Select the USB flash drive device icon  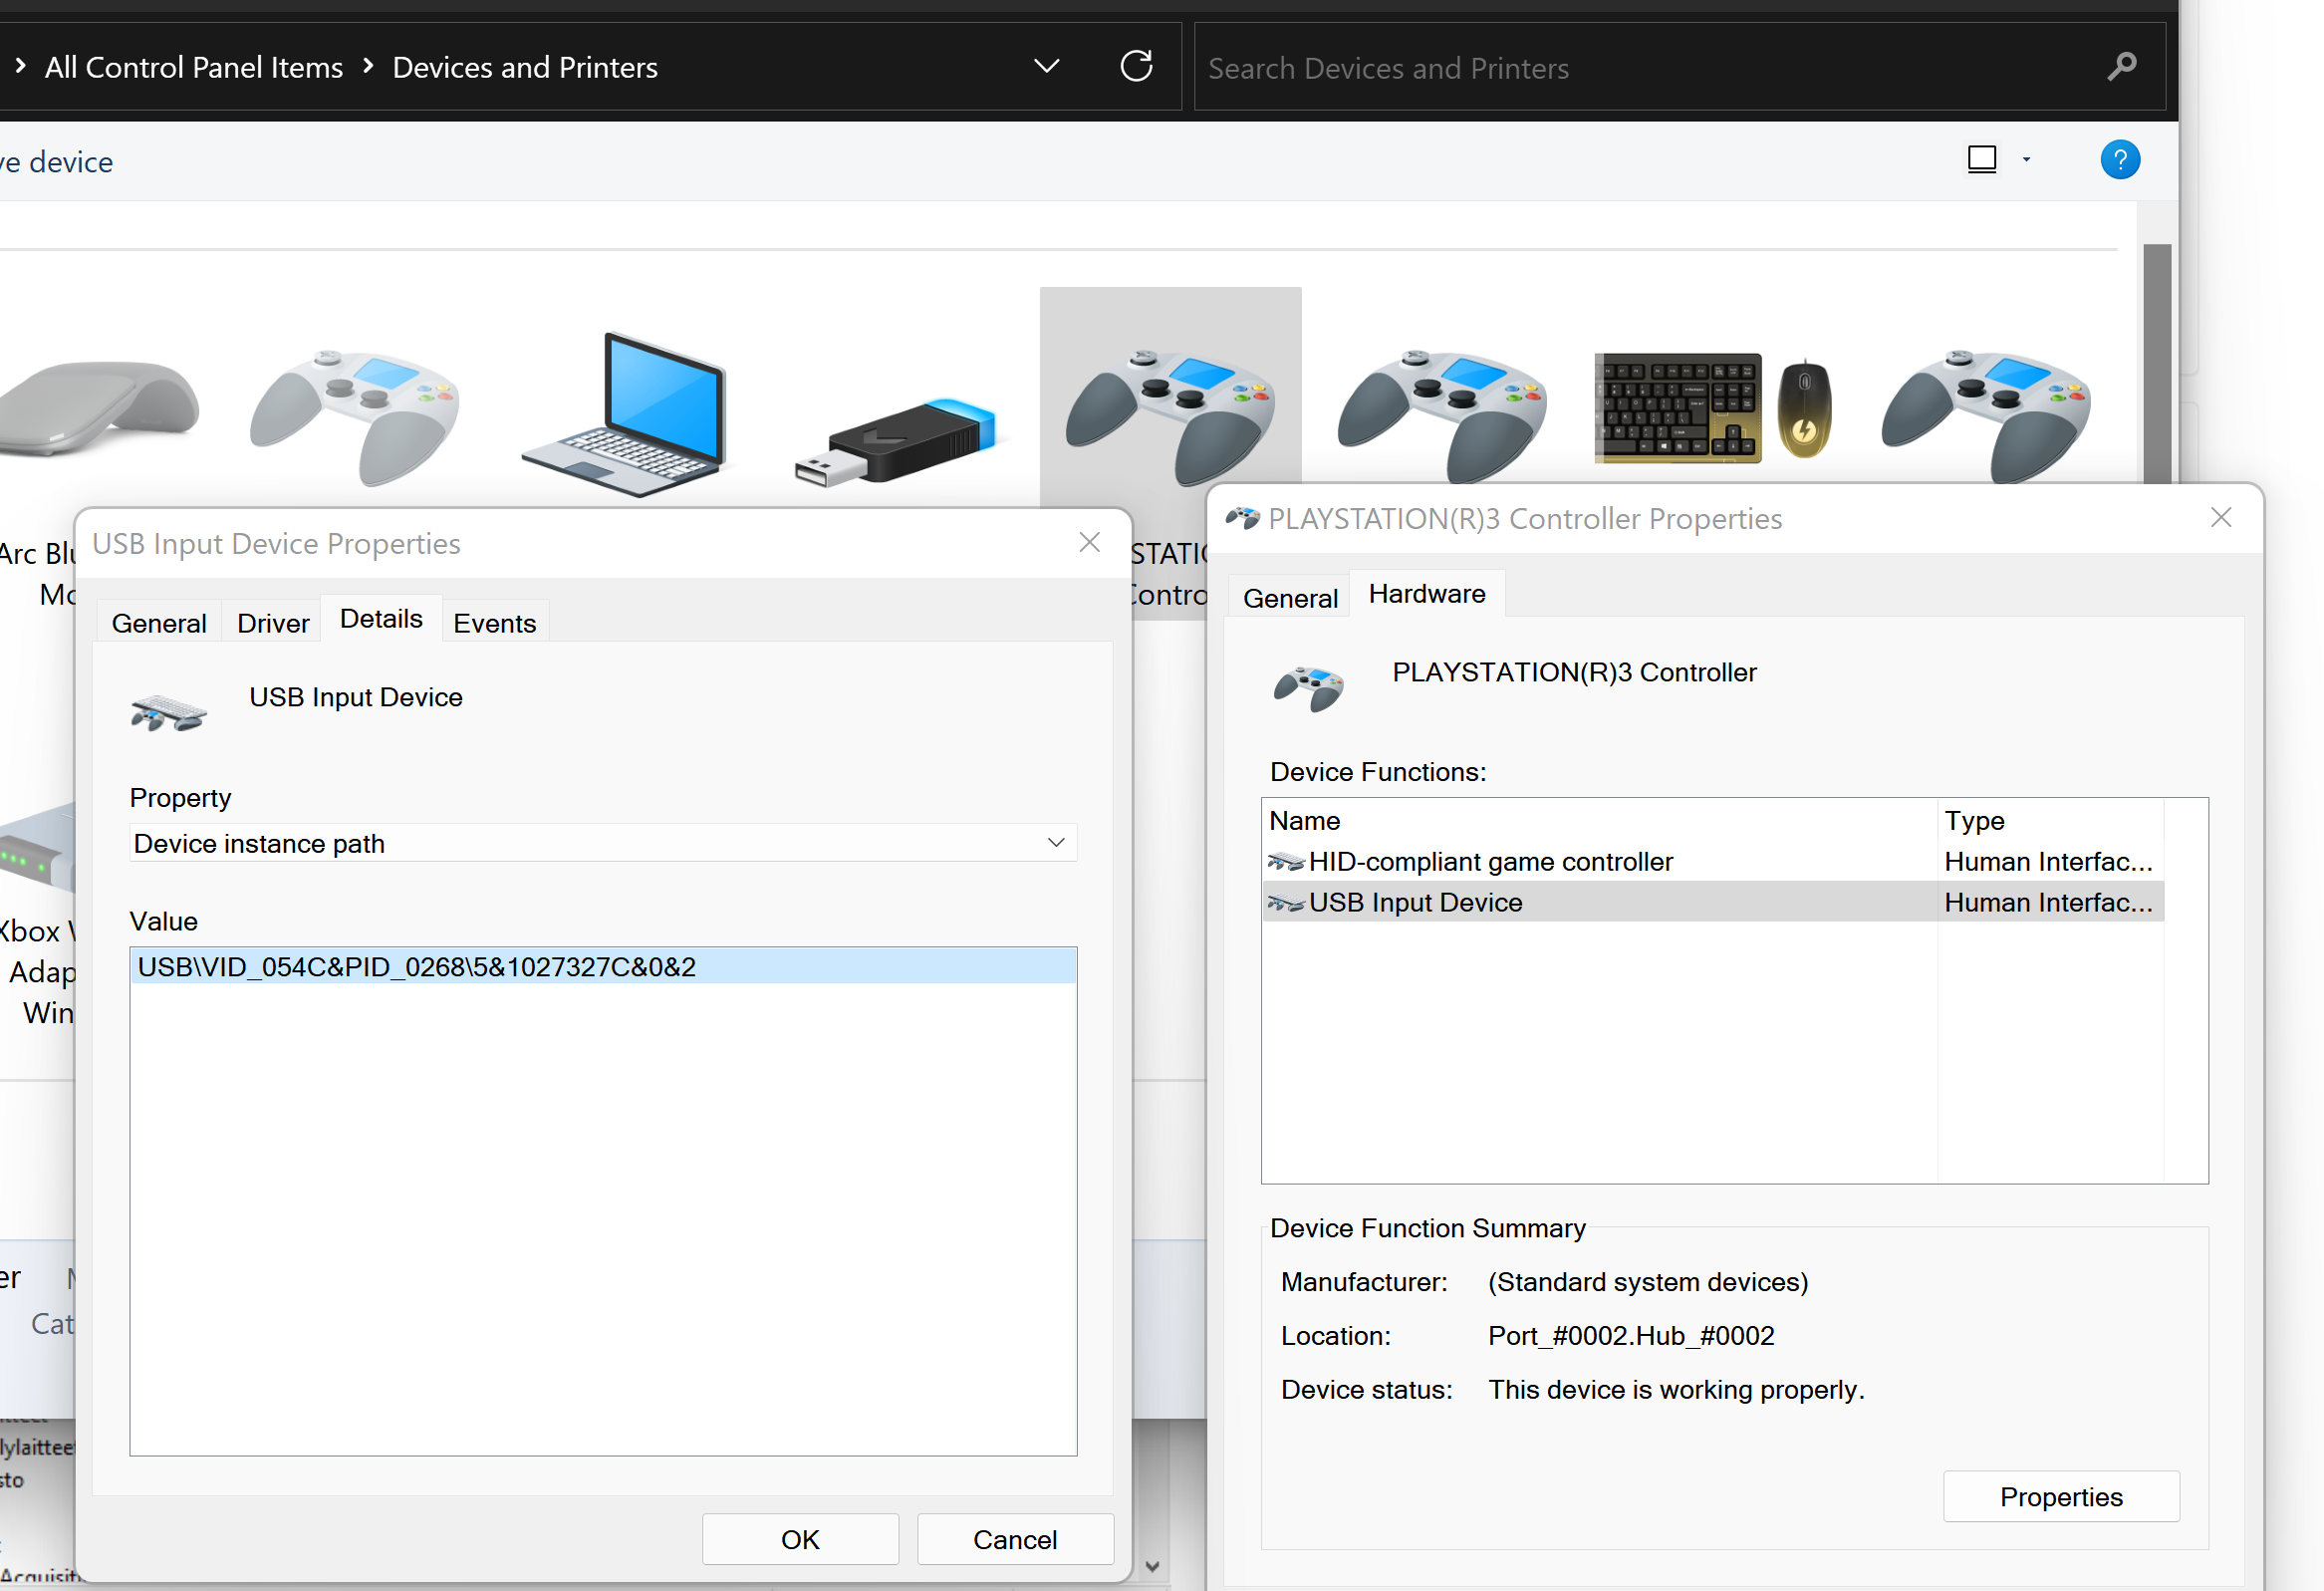(x=895, y=441)
